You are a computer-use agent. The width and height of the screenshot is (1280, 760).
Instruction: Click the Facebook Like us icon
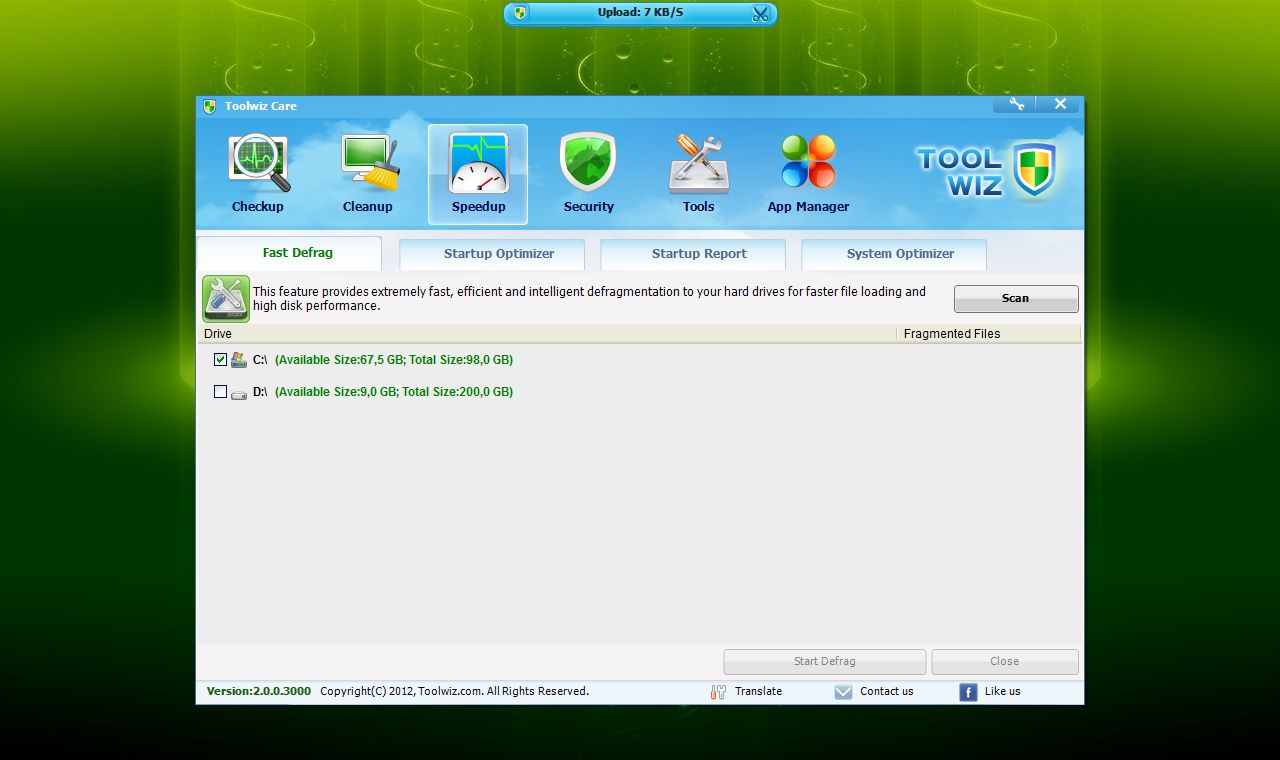968,692
